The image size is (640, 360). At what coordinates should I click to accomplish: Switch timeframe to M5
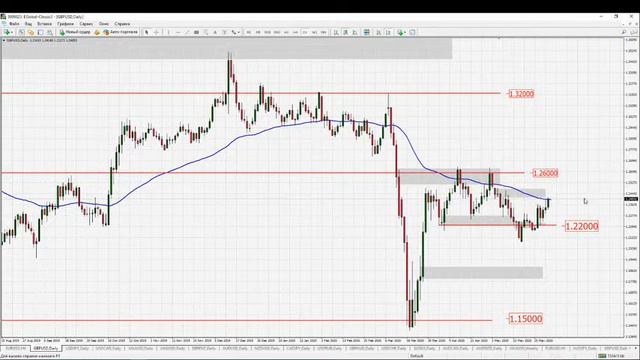(258, 32)
